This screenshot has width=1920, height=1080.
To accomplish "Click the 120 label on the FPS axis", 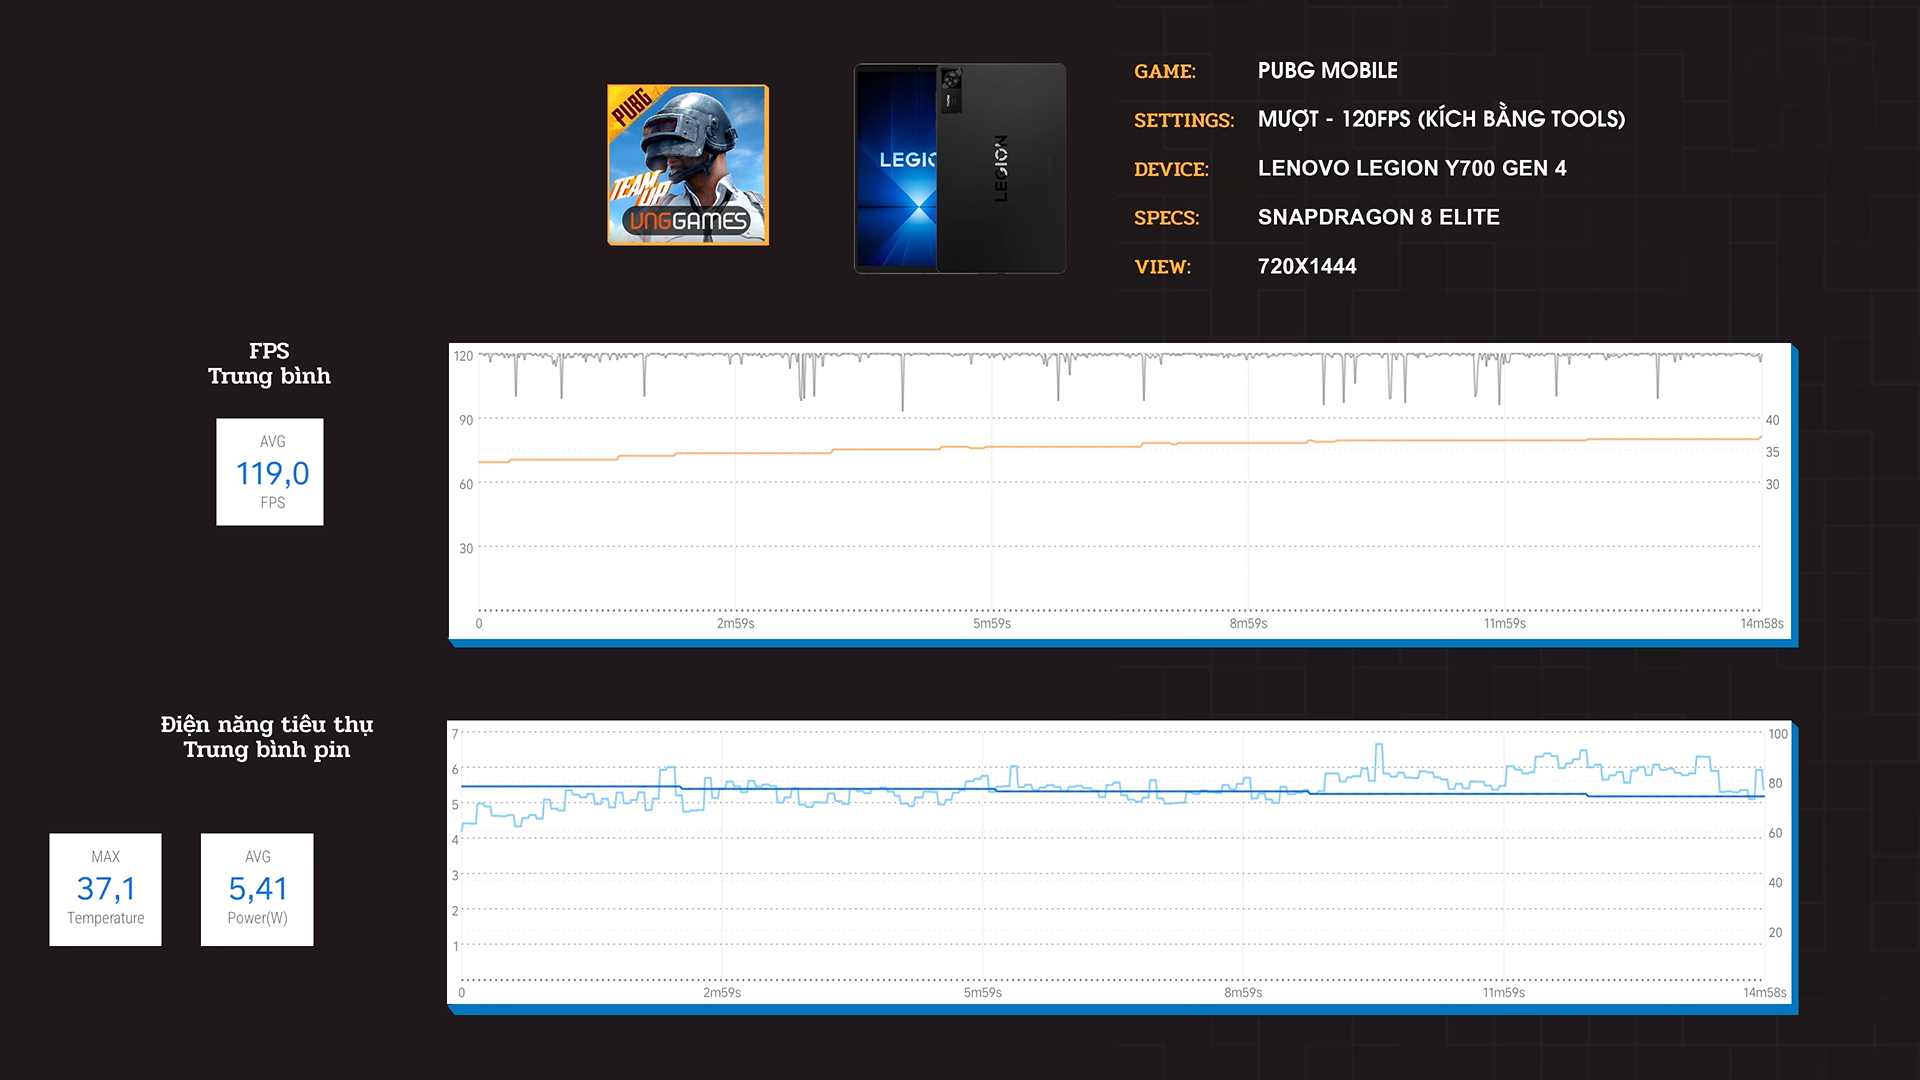I will pos(465,355).
